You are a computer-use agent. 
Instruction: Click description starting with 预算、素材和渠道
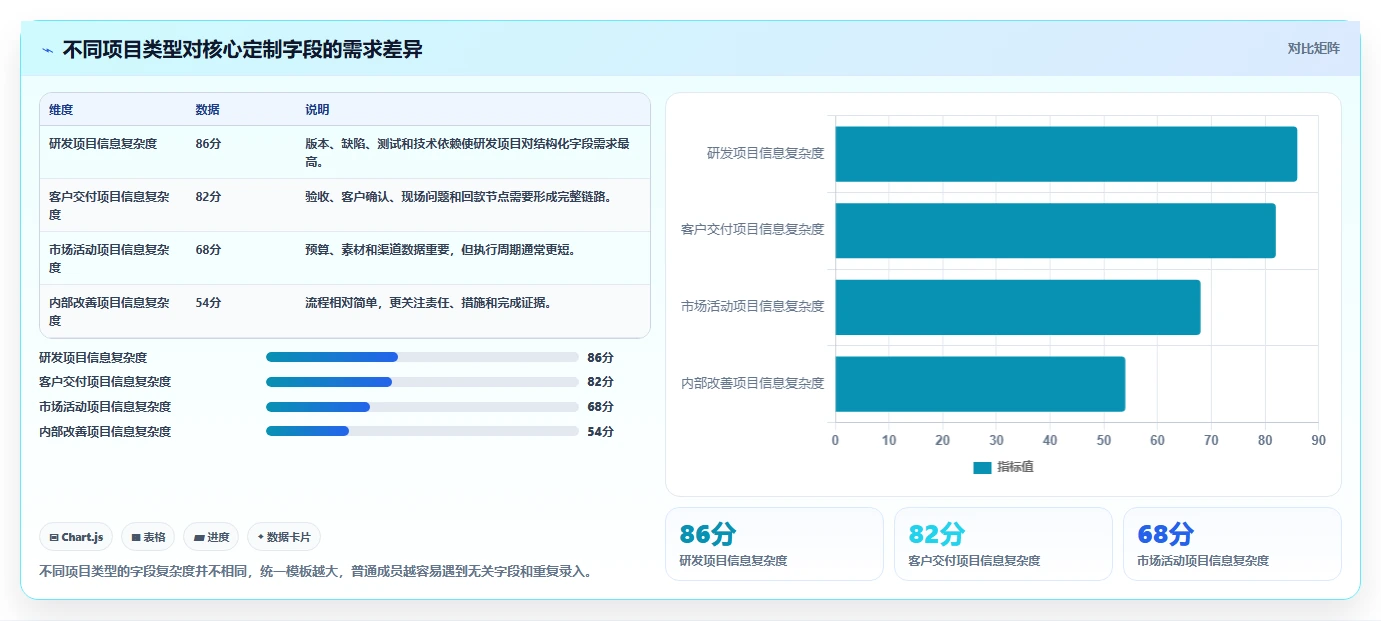(x=440, y=250)
